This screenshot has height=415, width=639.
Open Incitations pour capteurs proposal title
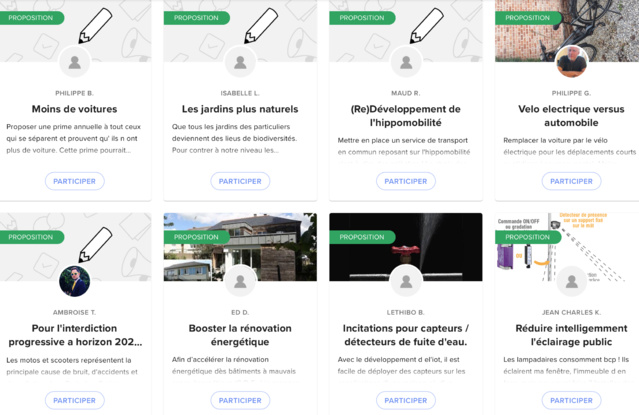(x=406, y=335)
